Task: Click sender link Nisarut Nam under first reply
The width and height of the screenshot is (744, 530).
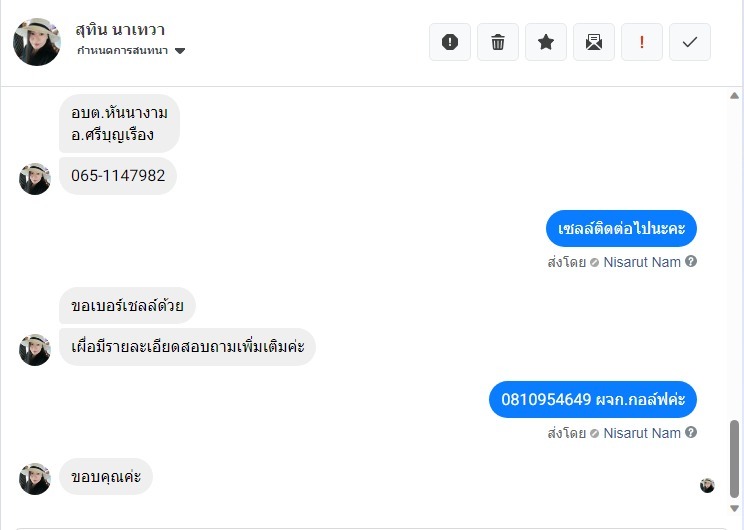Action: (x=642, y=262)
